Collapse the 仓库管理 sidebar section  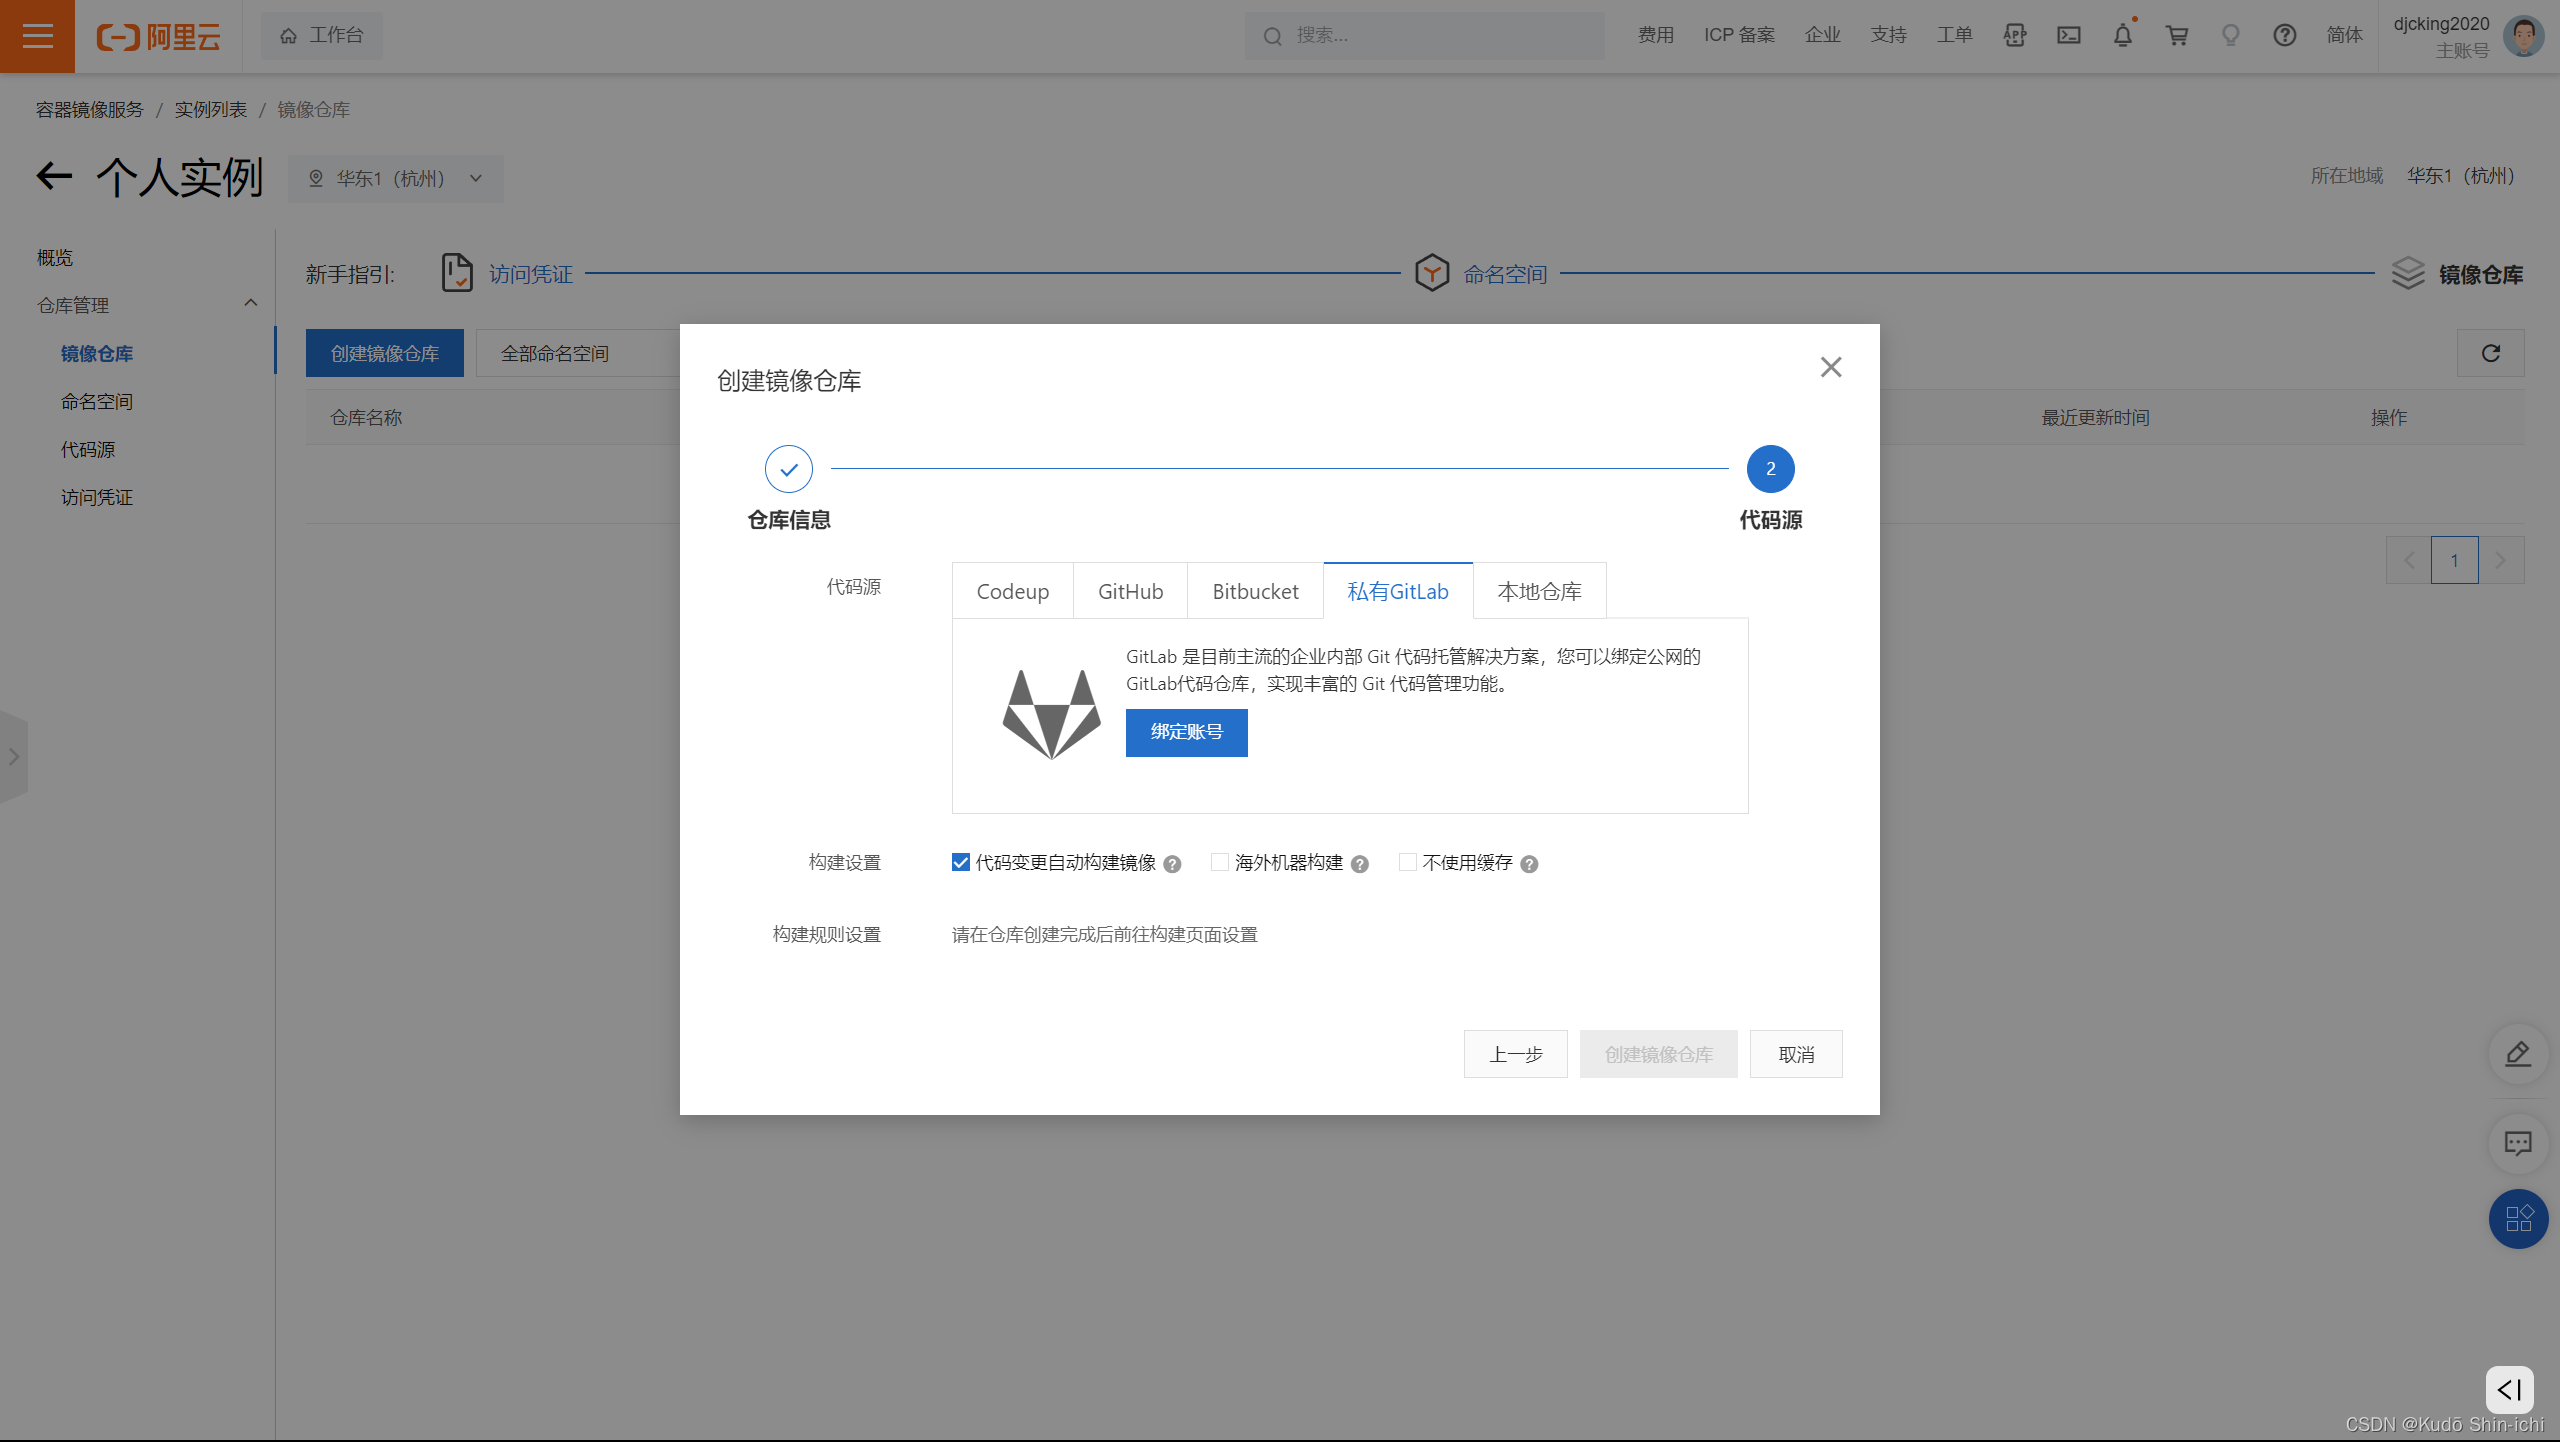coord(250,304)
